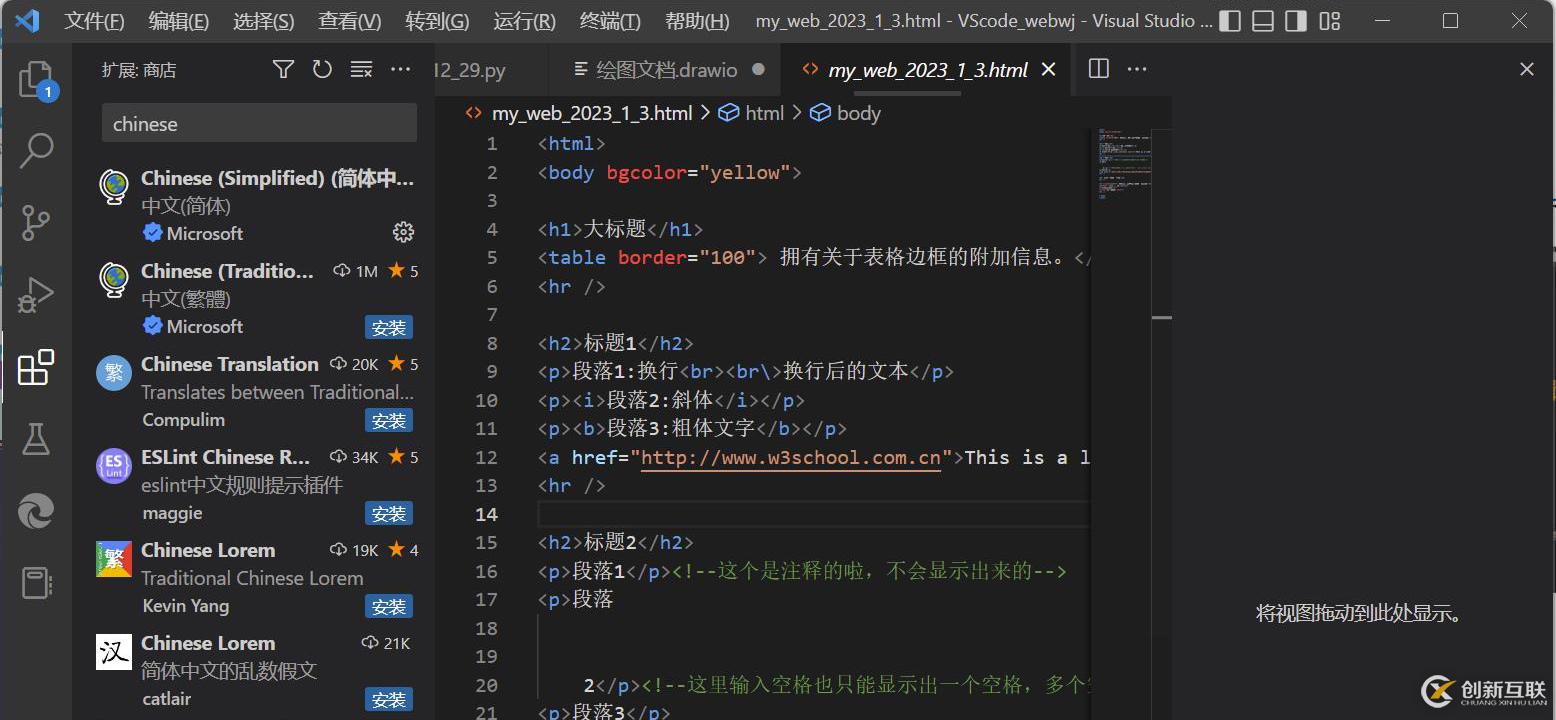Toggle bottom panel layout icon
Viewport: 1556px width, 720px height.
click(1263, 21)
